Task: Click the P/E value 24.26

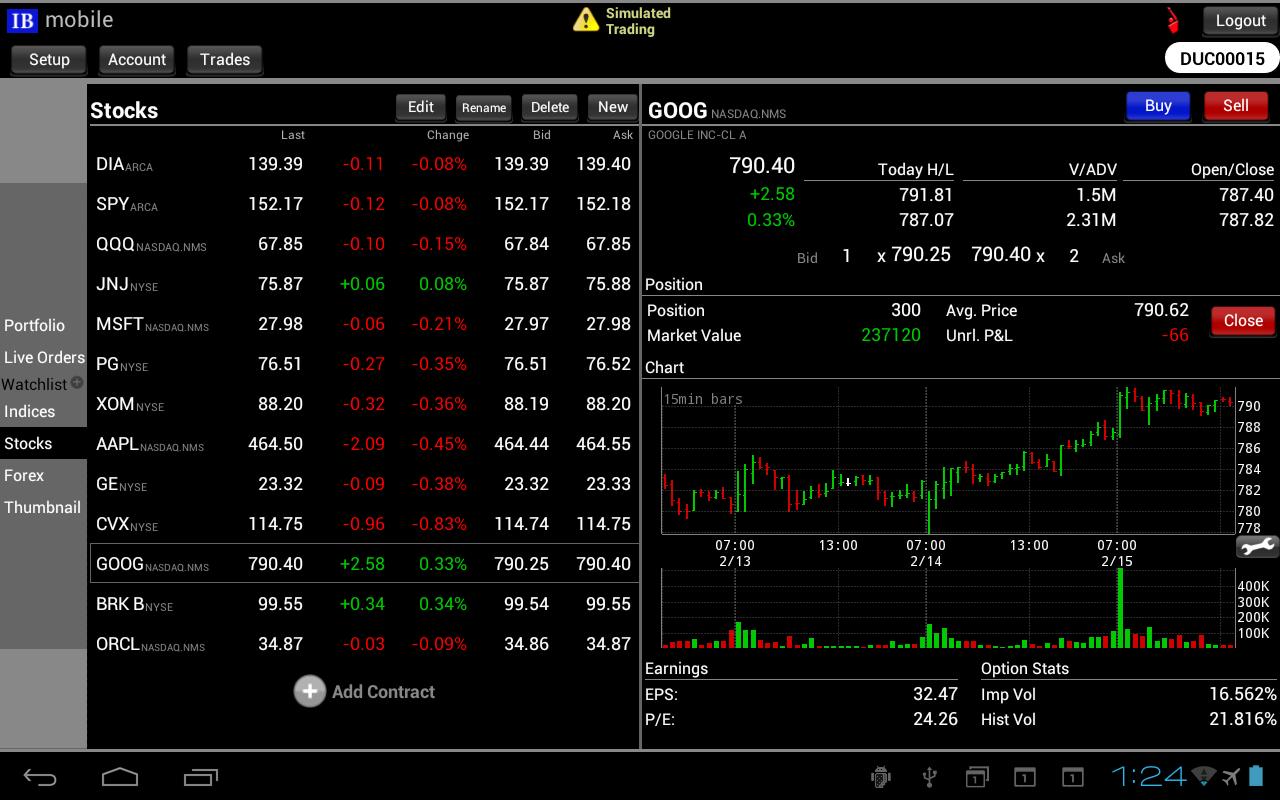Action: point(936,719)
